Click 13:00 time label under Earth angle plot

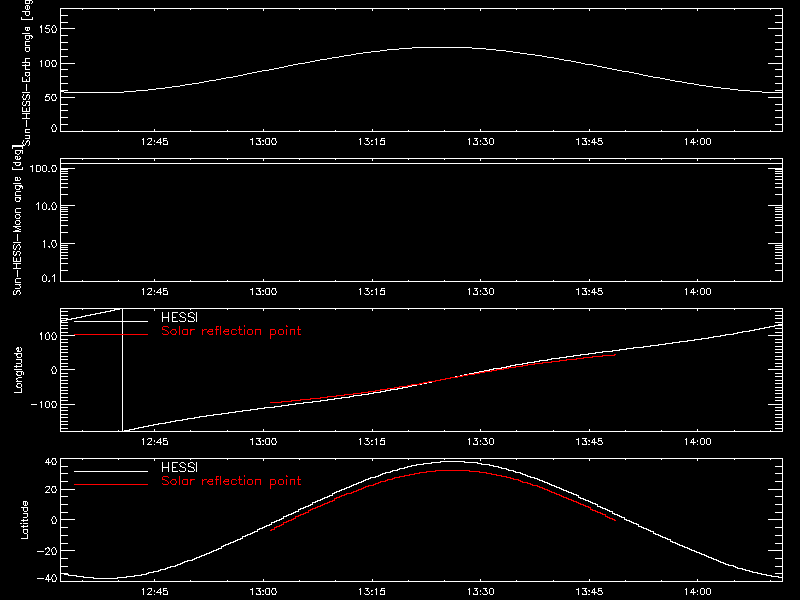point(263,141)
